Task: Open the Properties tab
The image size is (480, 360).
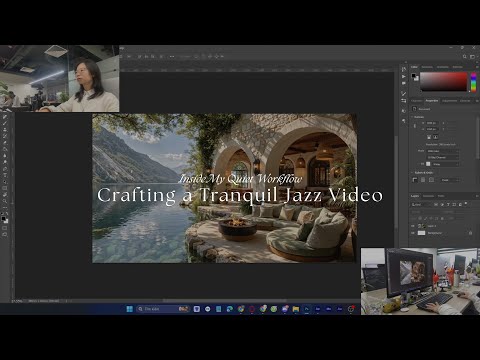Action: (x=432, y=101)
